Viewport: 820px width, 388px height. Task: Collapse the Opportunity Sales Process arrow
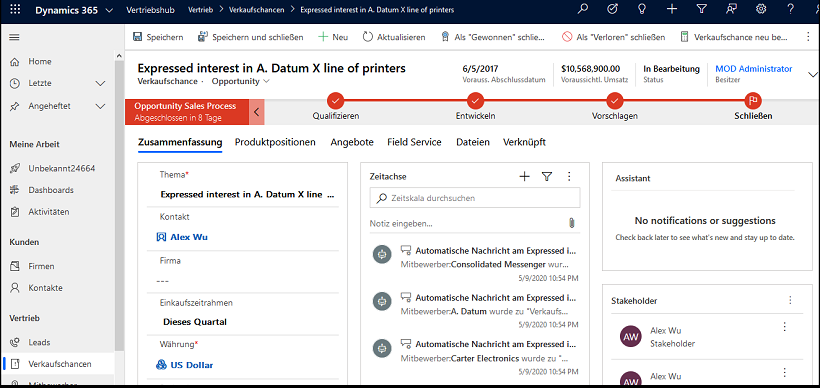coord(256,111)
